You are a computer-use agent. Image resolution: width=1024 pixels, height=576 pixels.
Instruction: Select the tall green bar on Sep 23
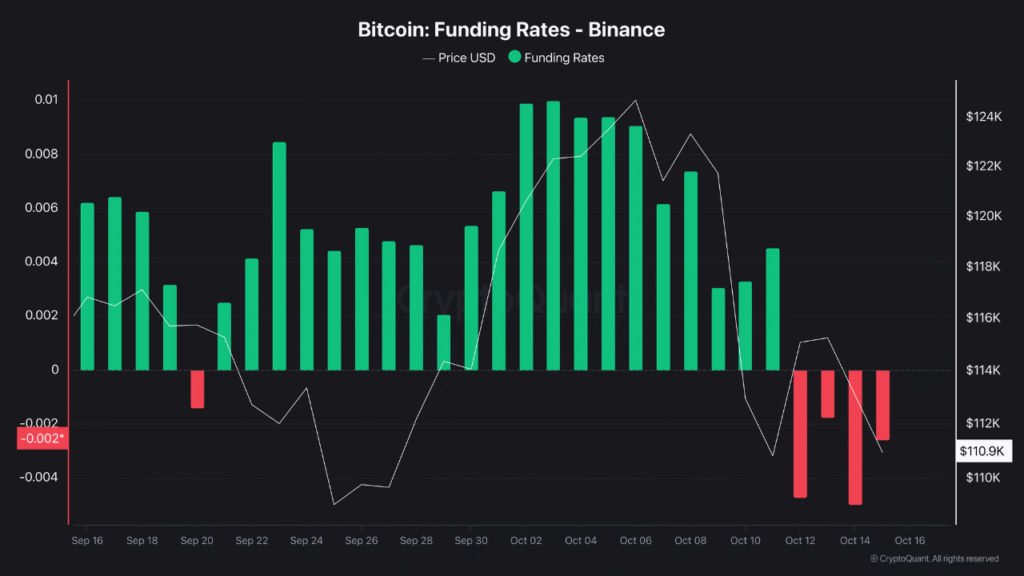click(279, 256)
